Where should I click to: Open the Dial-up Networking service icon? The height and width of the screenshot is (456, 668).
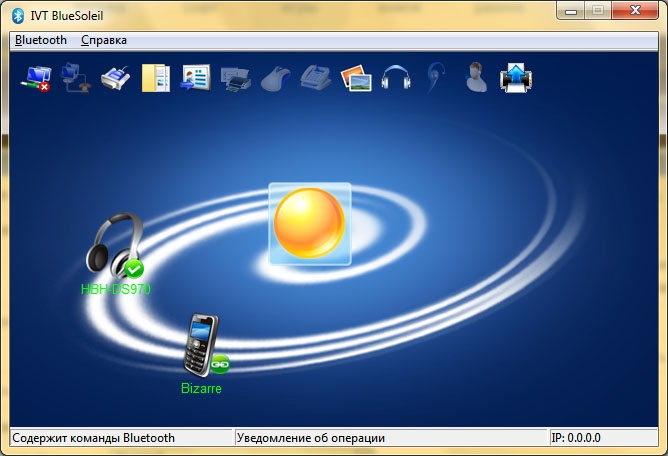(x=76, y=77)
